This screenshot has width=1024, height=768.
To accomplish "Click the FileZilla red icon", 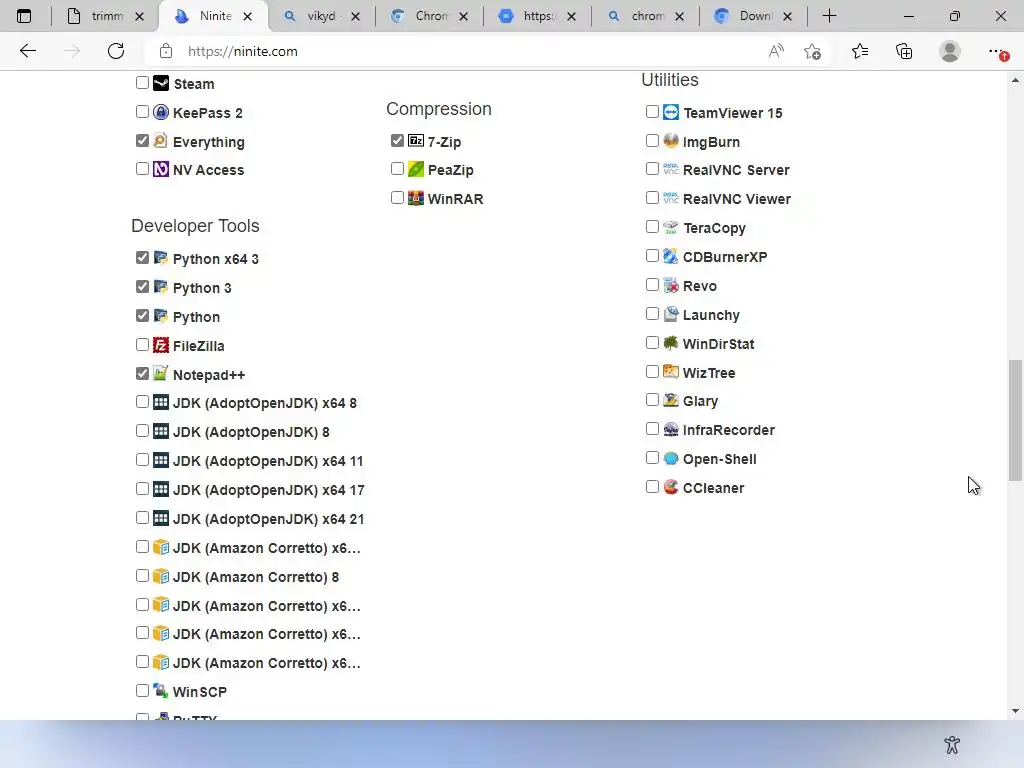I will 161,345.
